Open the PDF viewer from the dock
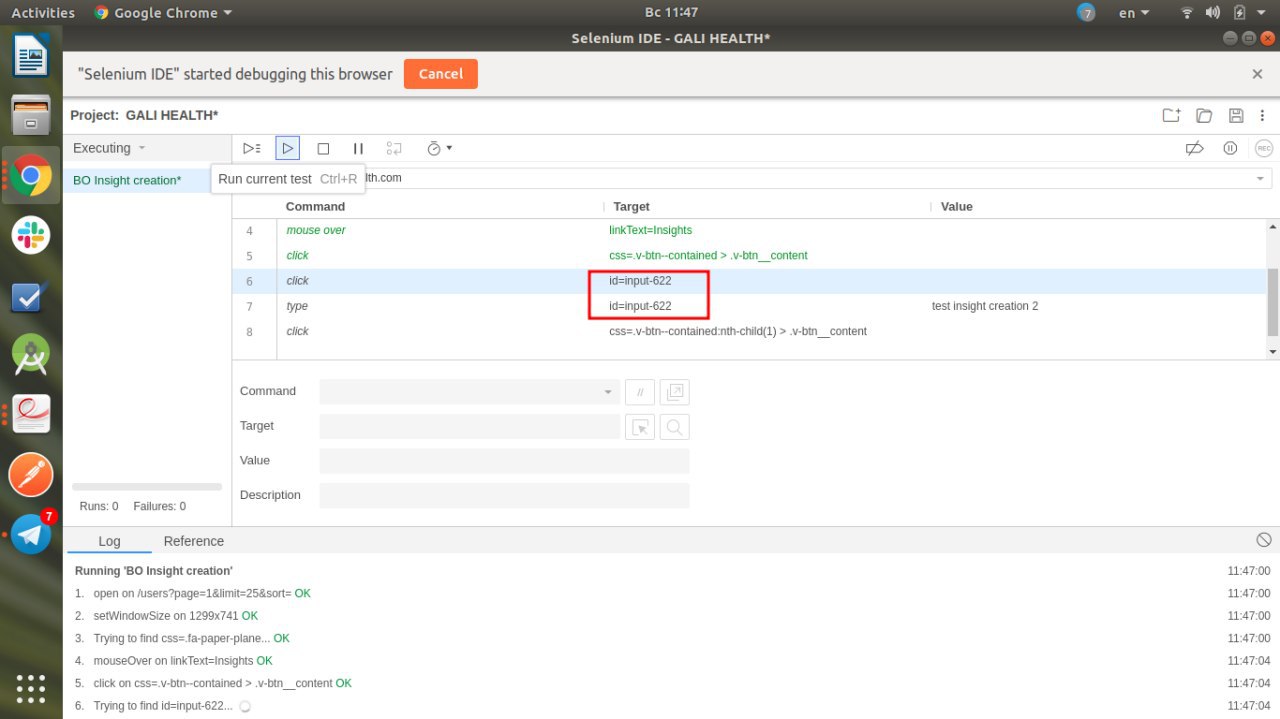This screenshot has width=1280, height=719. pyautogui.click(x=31, y=414)
